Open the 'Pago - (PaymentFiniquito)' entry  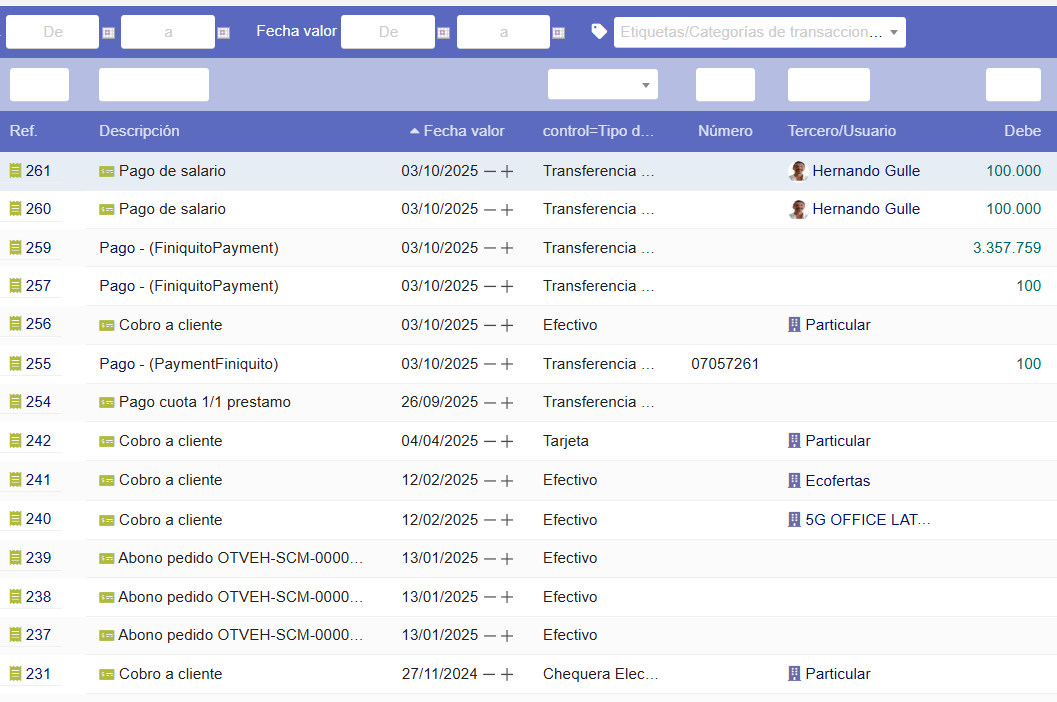pos(189,364)
